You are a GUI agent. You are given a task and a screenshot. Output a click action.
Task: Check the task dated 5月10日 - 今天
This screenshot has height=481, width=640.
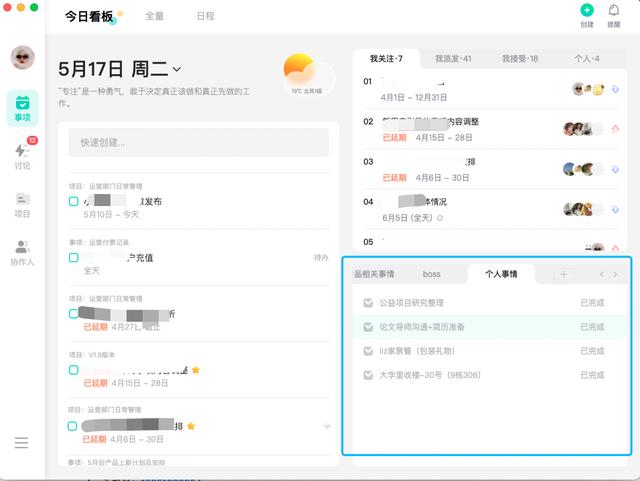(x=73, y=201)
